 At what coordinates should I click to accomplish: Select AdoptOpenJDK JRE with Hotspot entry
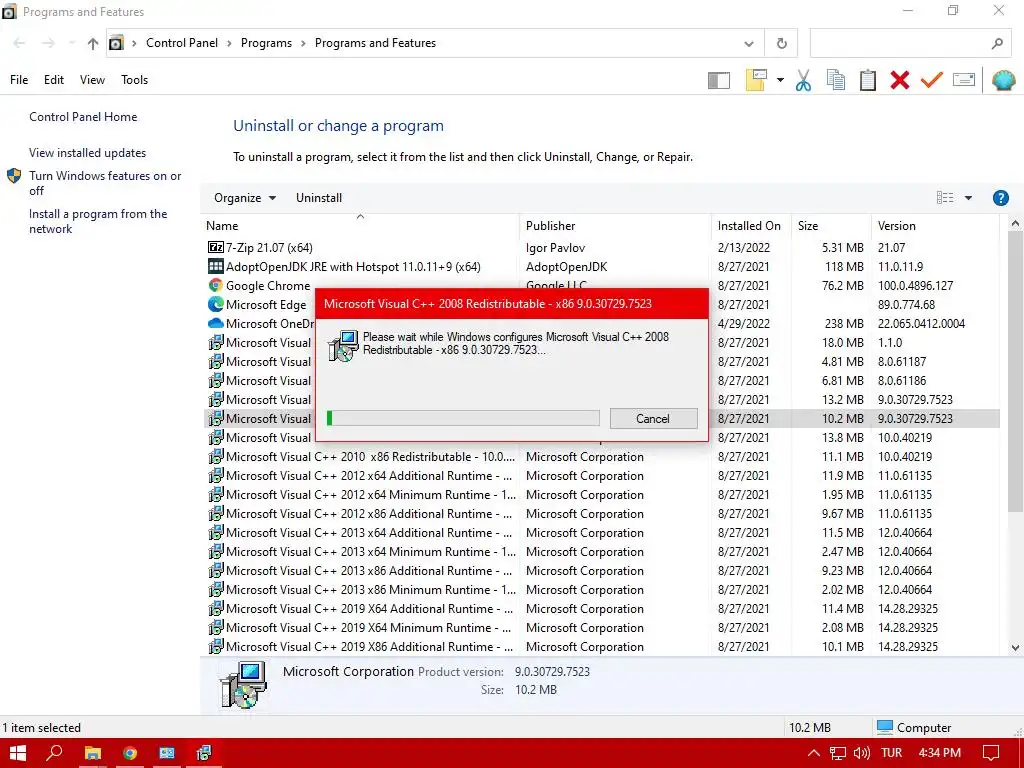coord(601,267)
